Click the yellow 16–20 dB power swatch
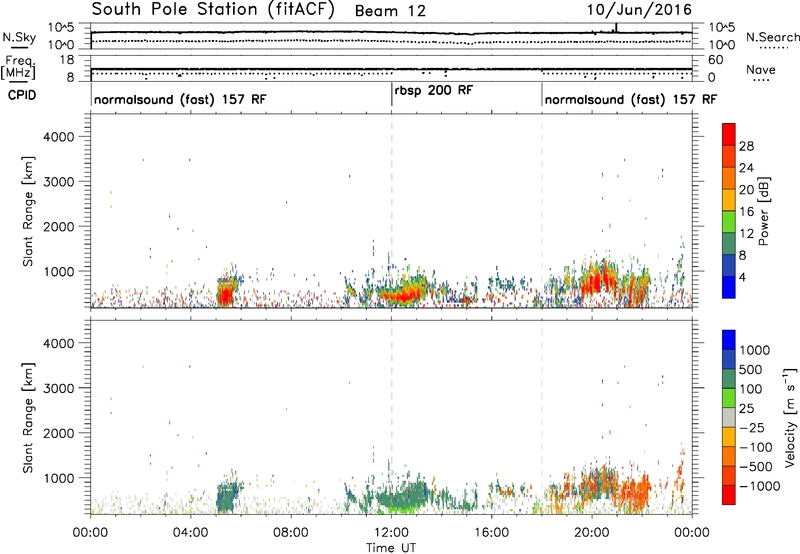Viewport: 800px width, 554px height. pyautogui.click(x=729, y=200)
